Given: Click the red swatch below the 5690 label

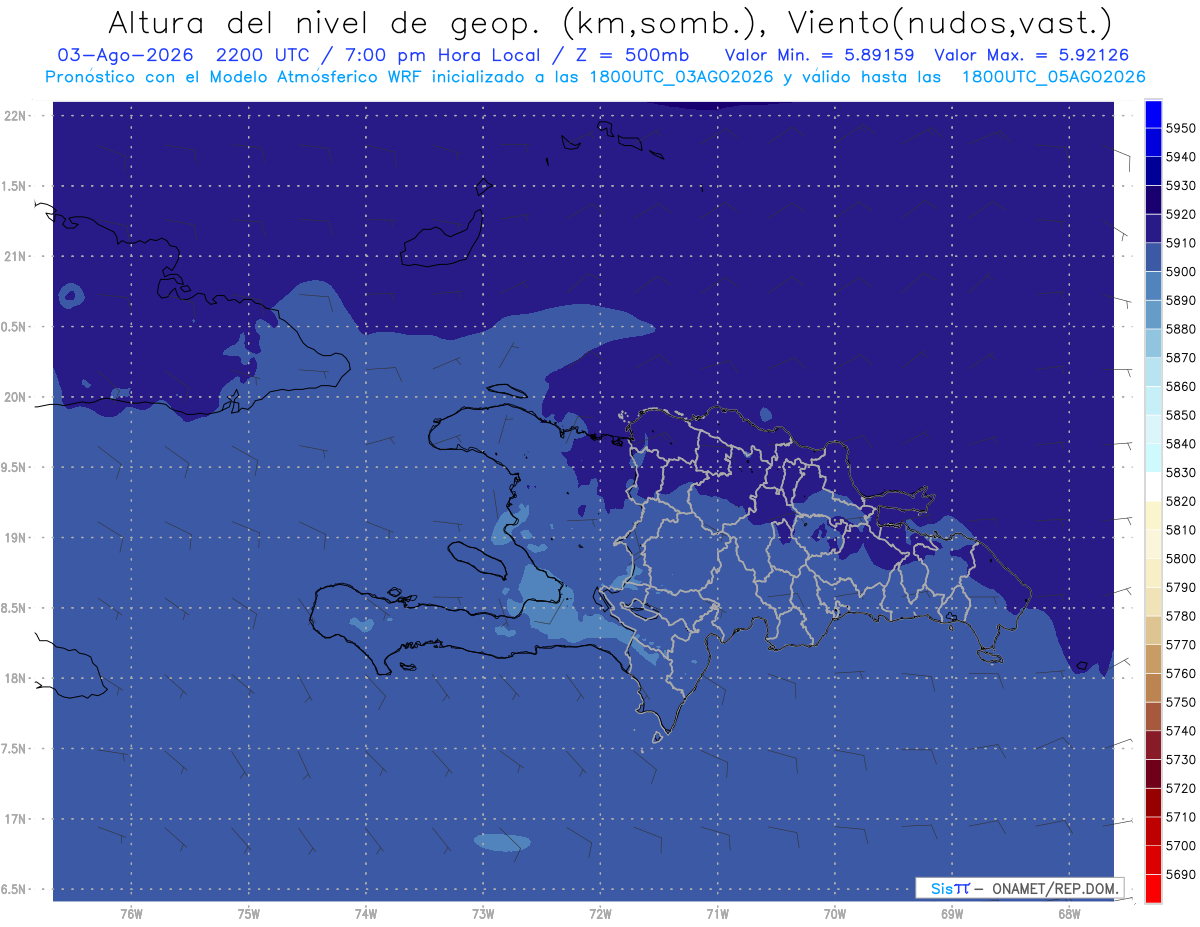Looking at the screenshot, I should coord(1153,888).
